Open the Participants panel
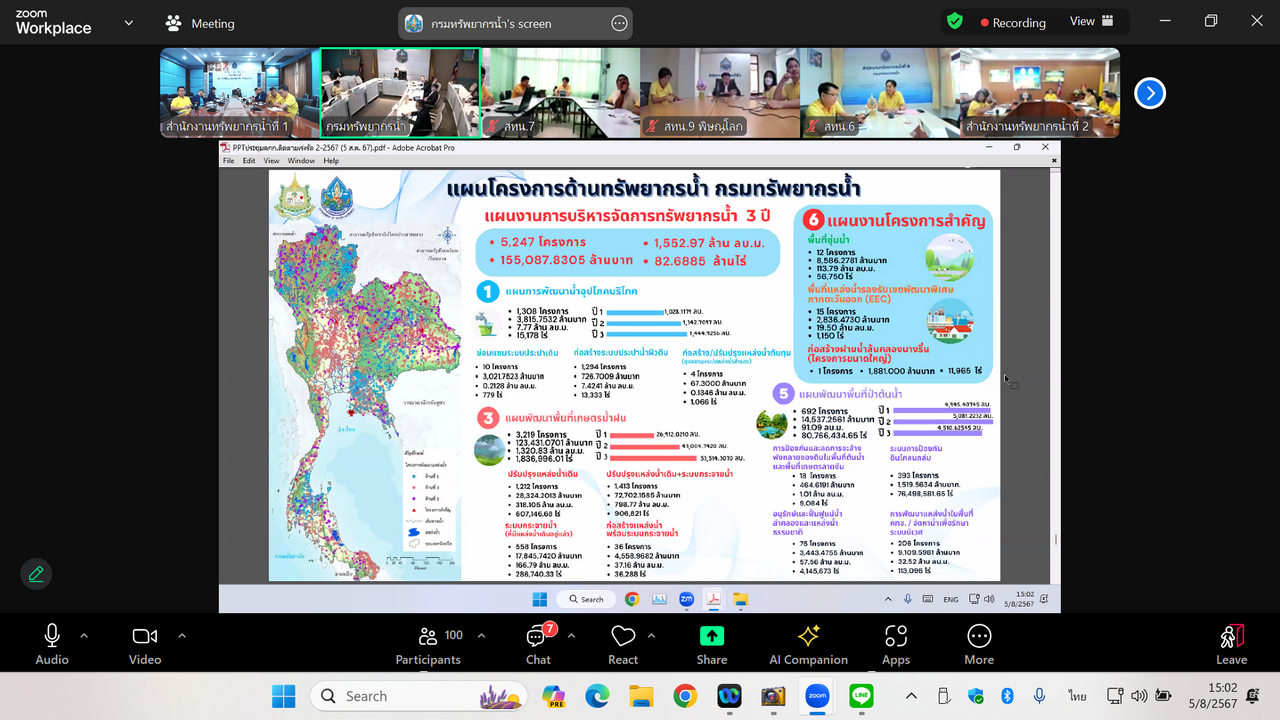Viewport: 1280px width, 720px height. [x=428, y=643]
